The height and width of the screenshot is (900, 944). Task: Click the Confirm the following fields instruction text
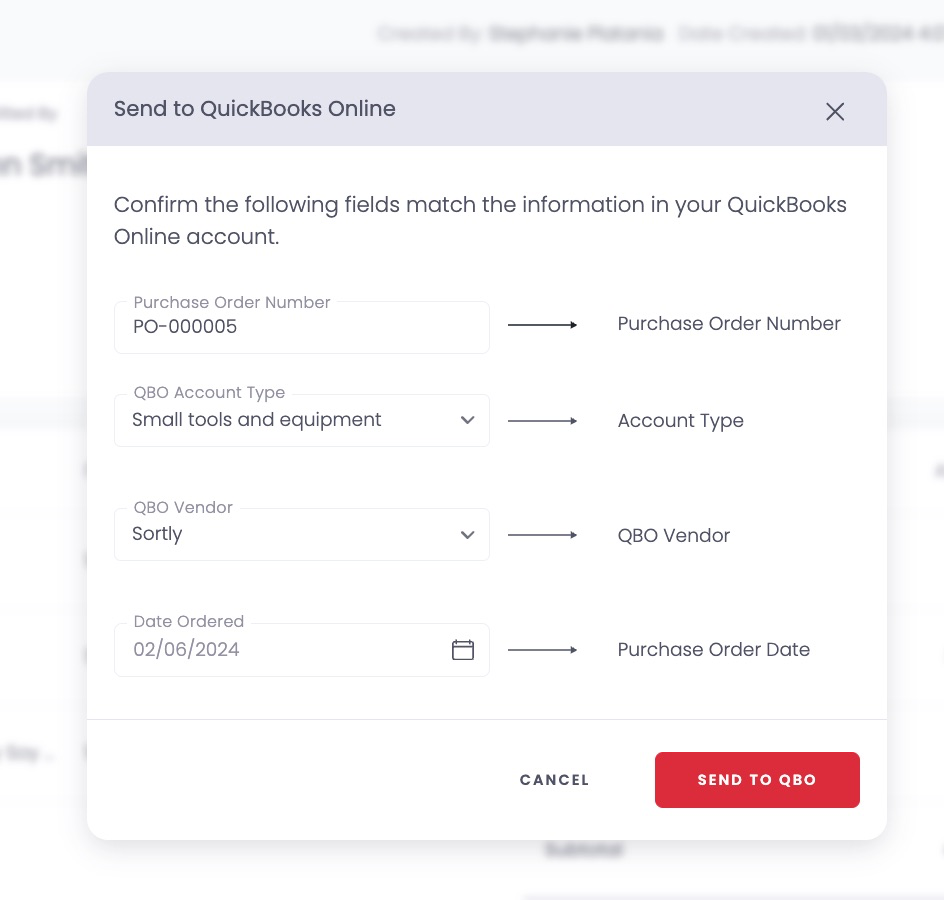click(x=480, y=220)
